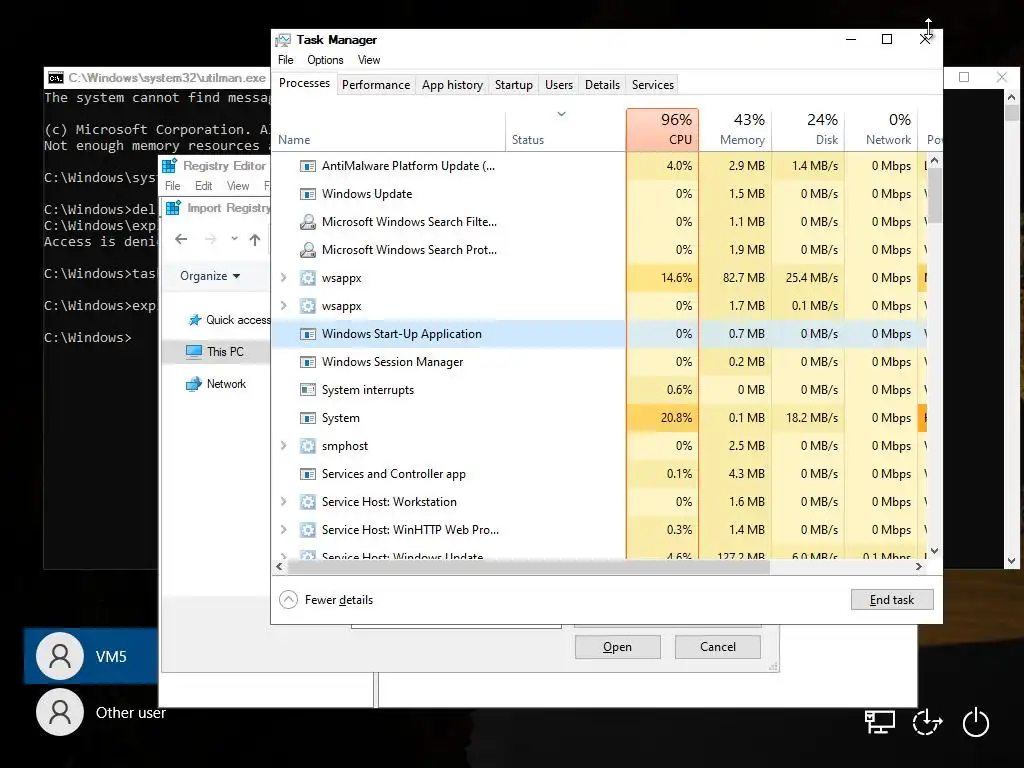Click the Microsoft Windows Search Protocol icon
The image size is (1024, 768).
click(x=307, y=250)
